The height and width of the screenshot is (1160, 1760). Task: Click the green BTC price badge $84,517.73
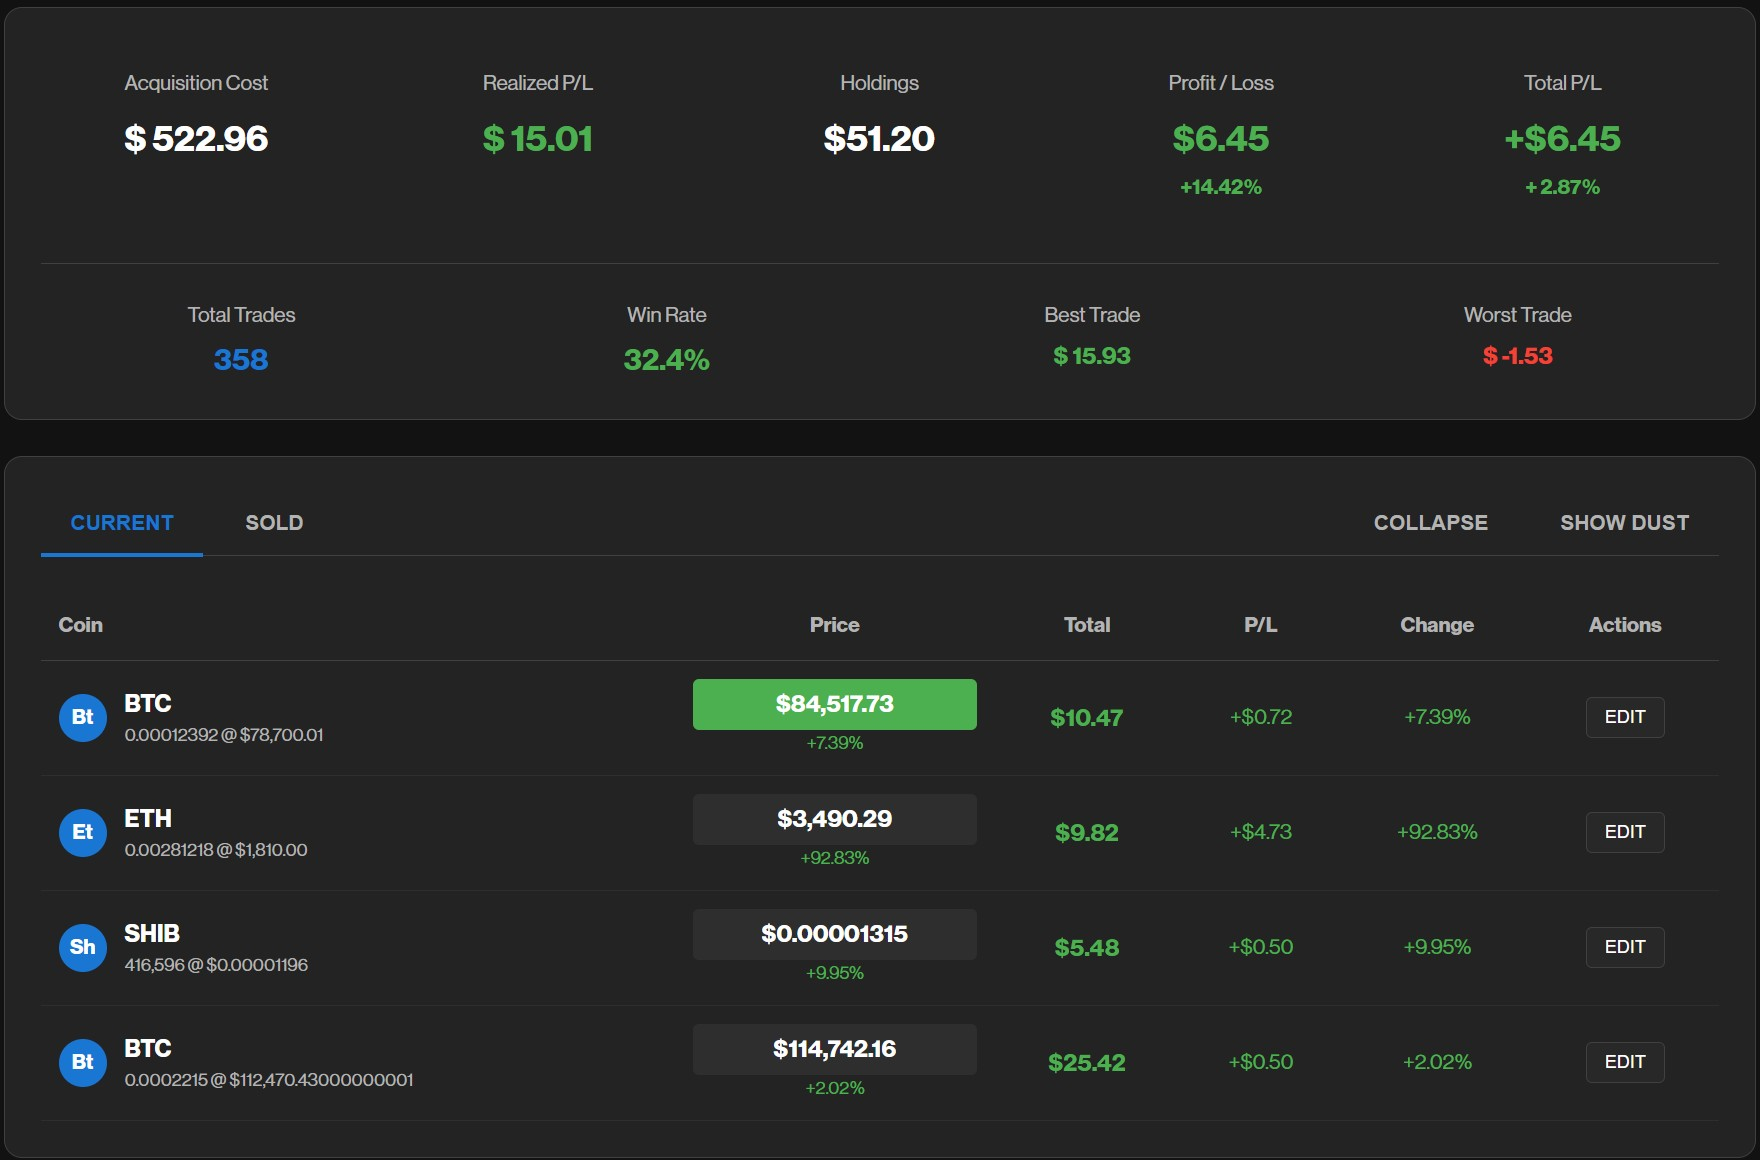click(834, 704)
